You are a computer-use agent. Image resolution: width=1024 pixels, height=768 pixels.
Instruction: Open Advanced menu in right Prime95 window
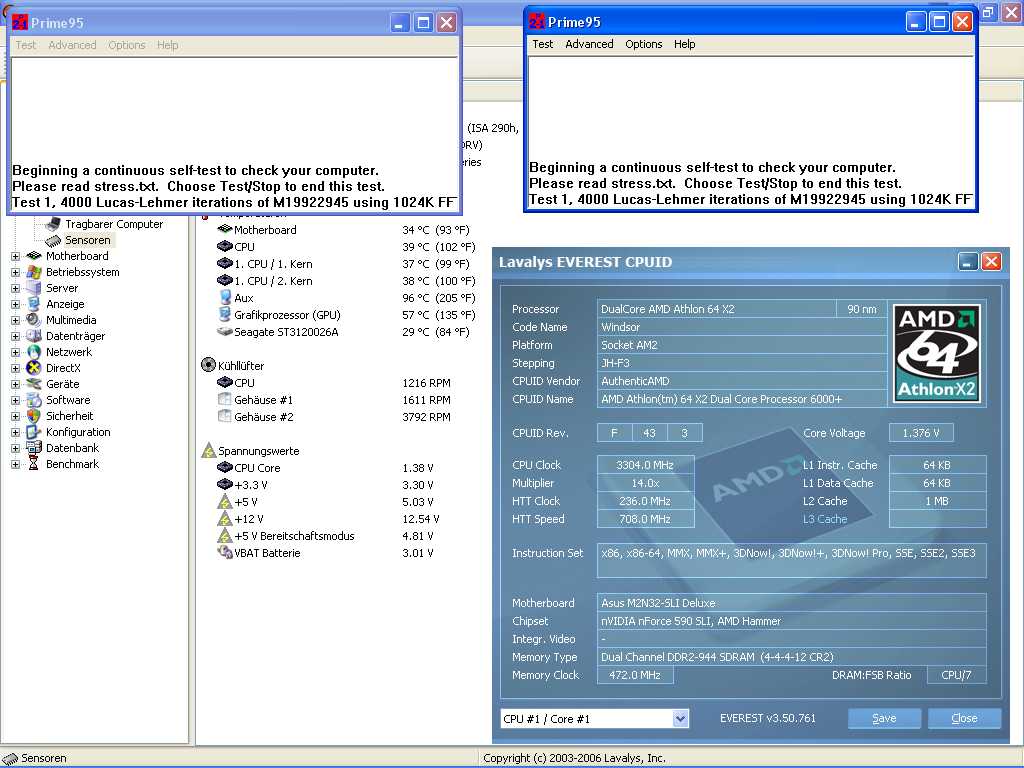589,44
